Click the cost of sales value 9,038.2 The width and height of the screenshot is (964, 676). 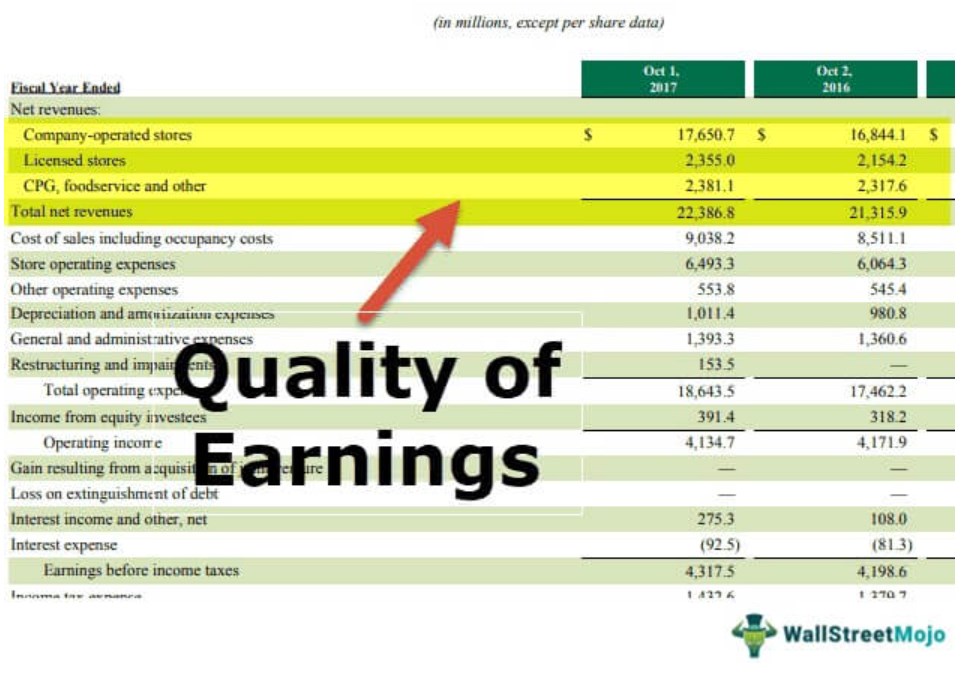[x=710, y=238]
